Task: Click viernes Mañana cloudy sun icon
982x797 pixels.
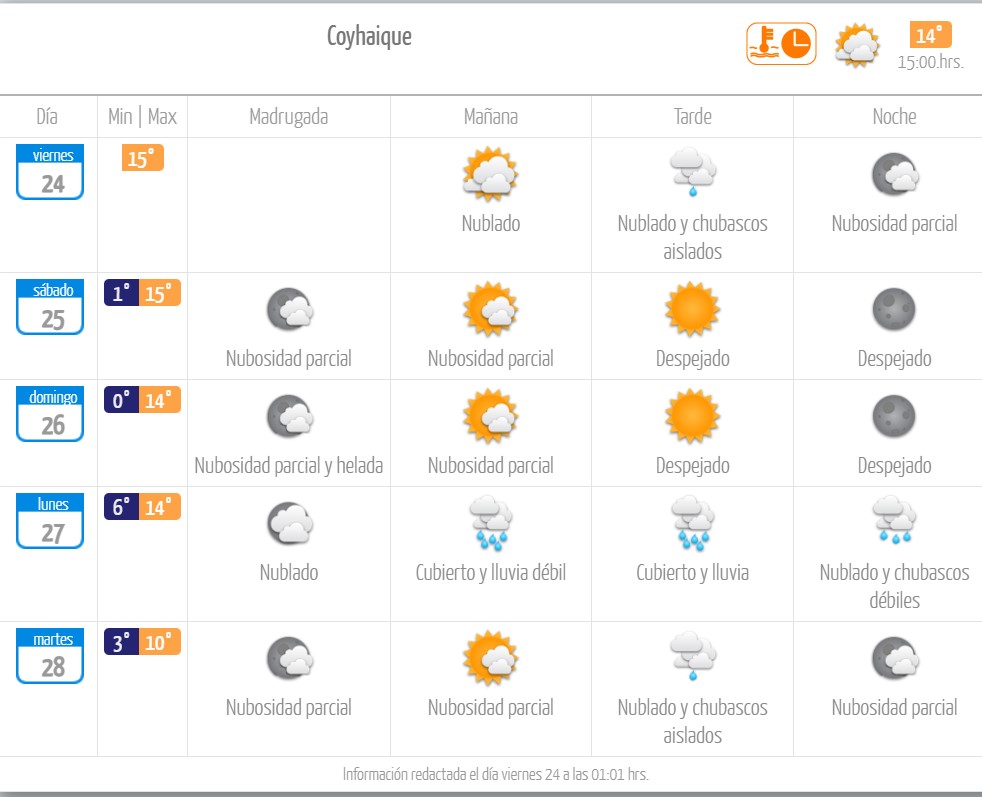Action: pos(490,174)
